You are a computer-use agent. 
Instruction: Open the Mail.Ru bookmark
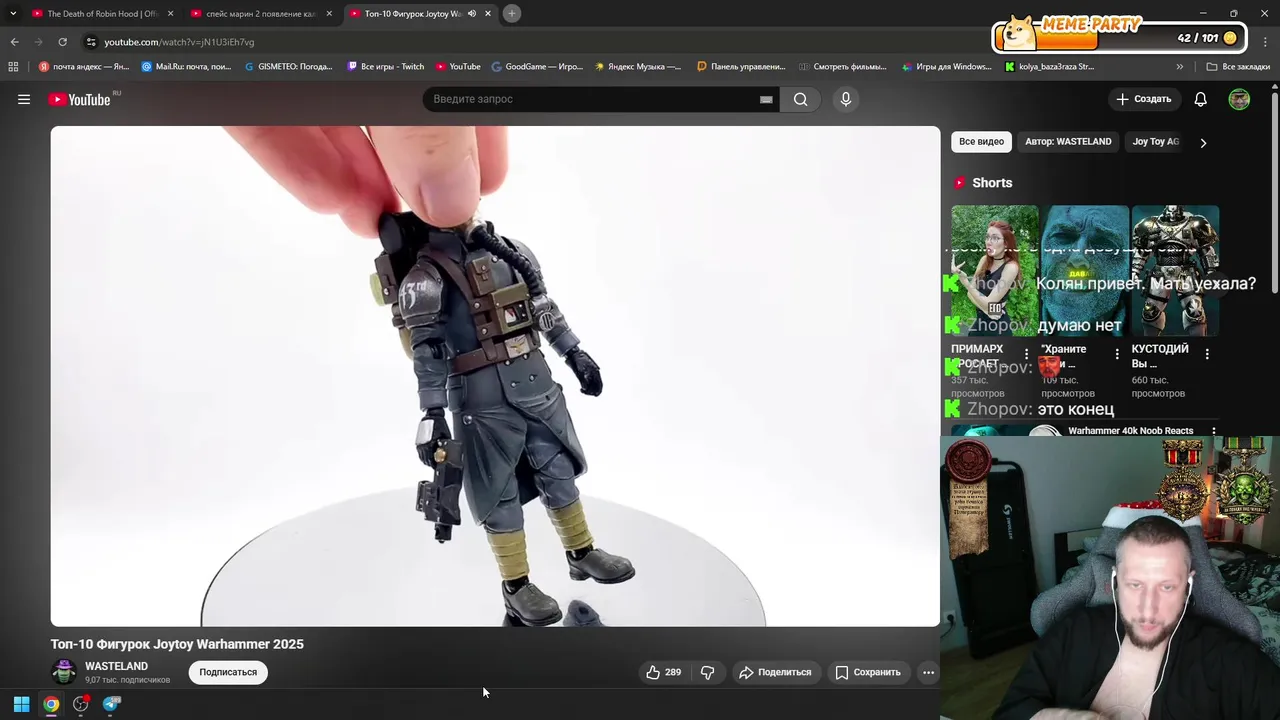pos(186,67)
